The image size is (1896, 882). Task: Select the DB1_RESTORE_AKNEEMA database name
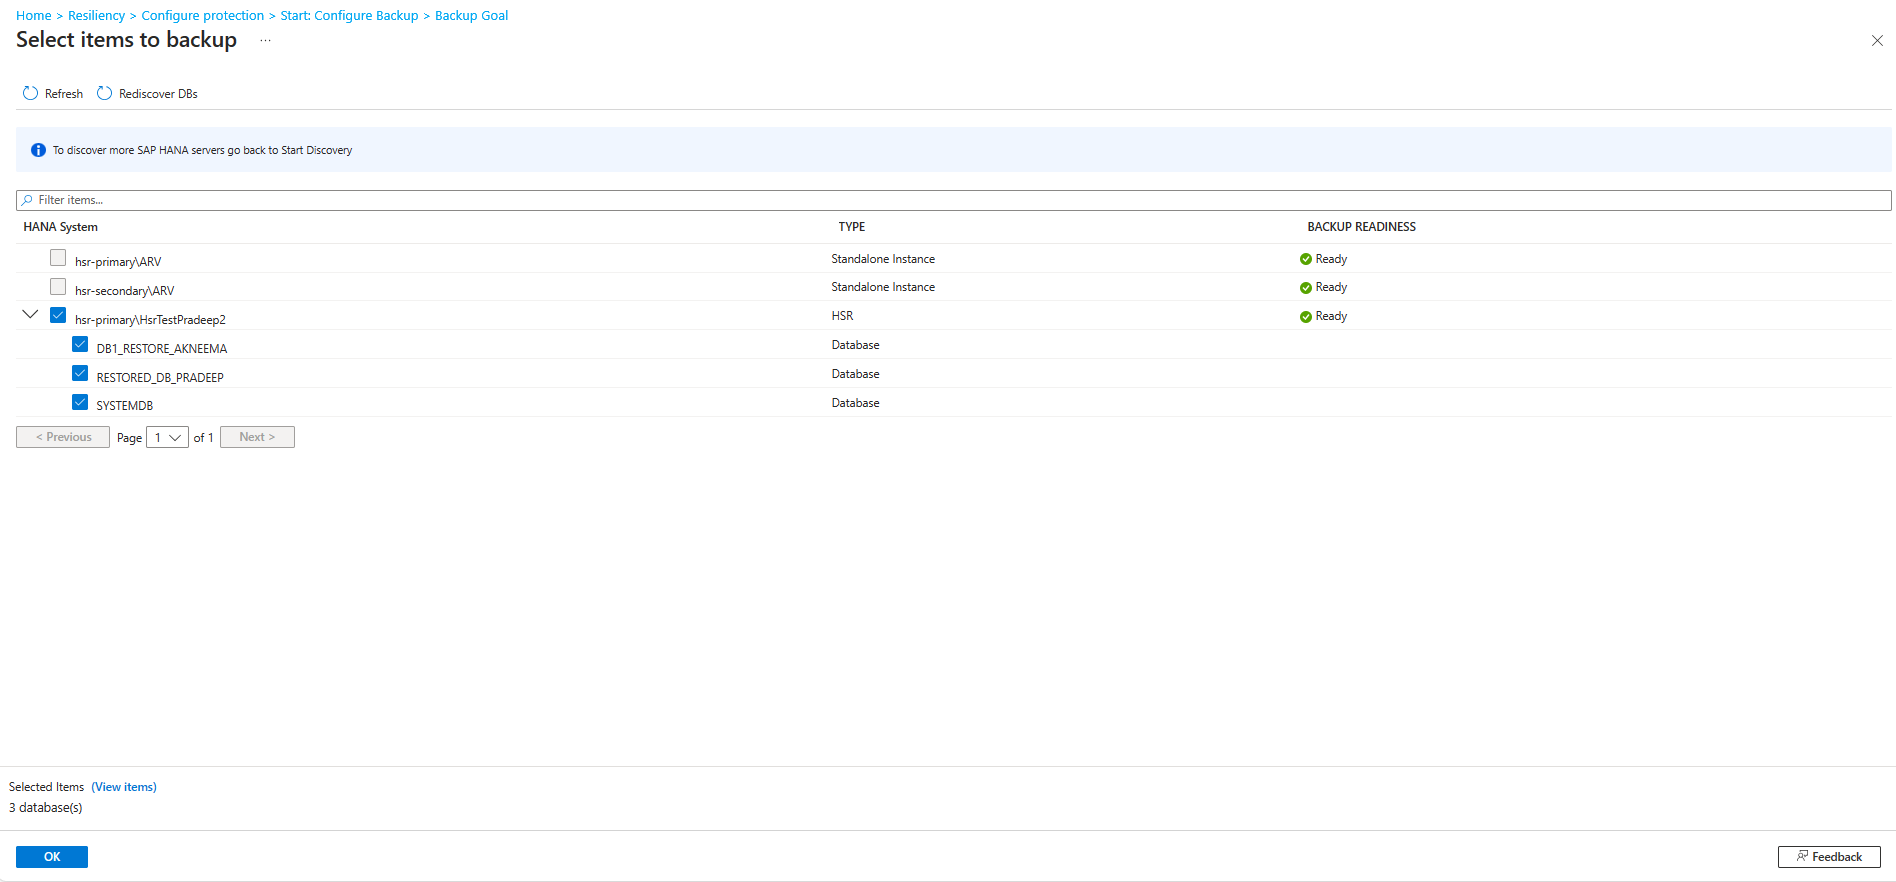(162, 349)
